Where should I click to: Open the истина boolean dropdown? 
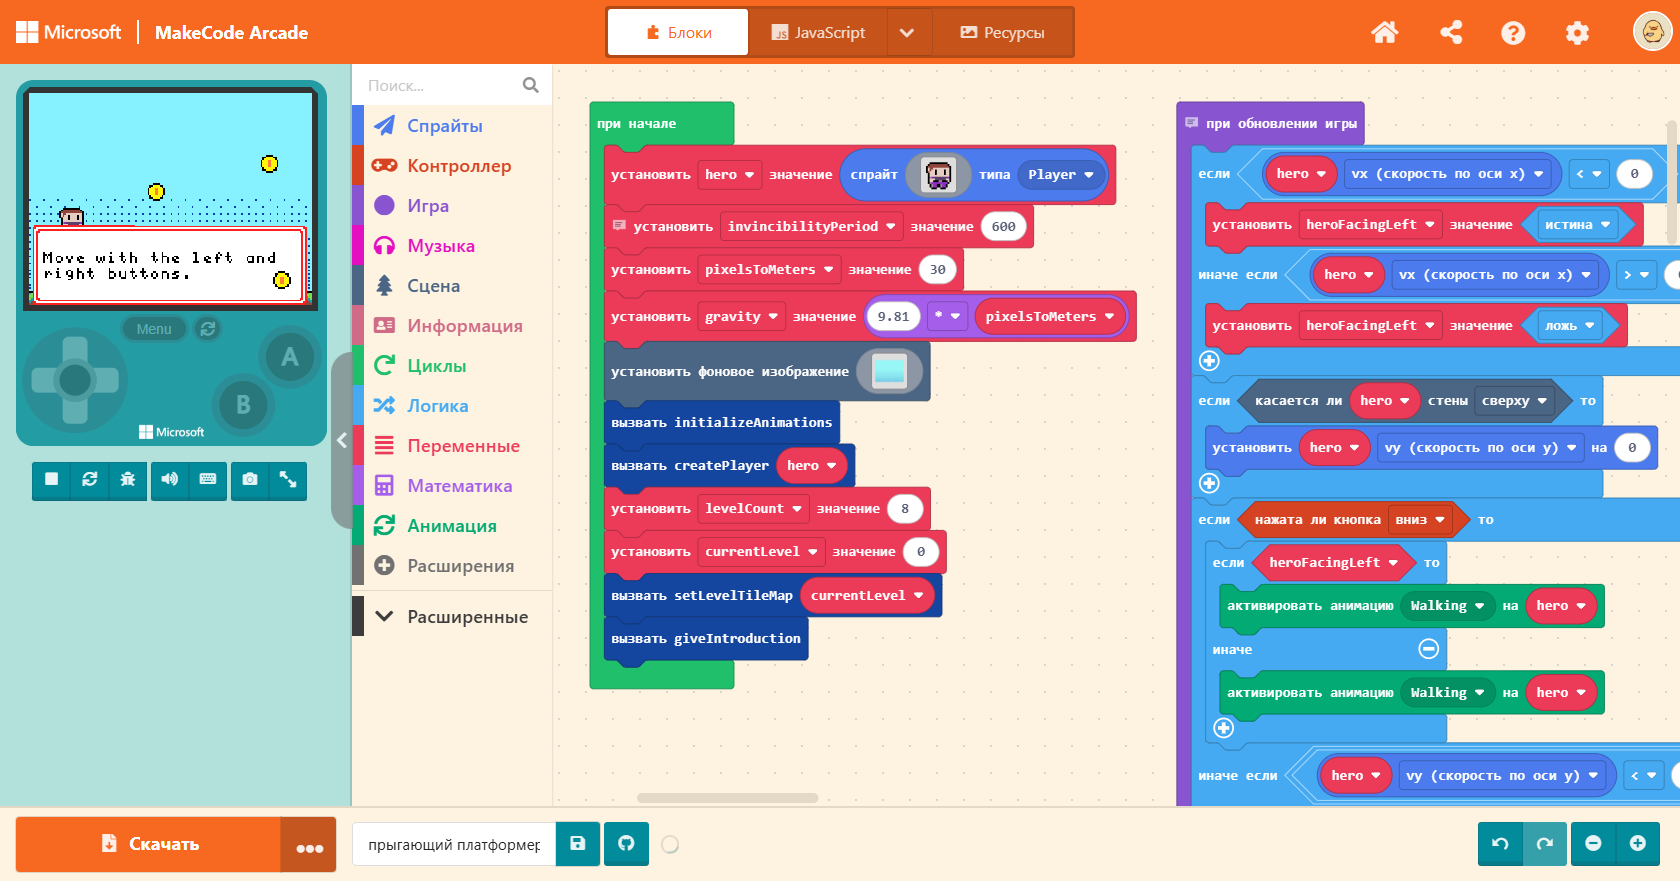point(1578,224)
